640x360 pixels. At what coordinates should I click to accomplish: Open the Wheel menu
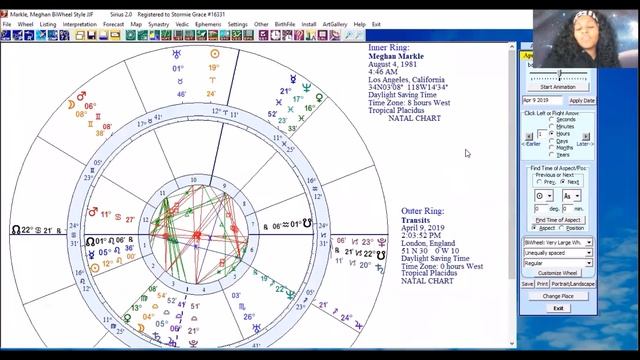(25, 24)
